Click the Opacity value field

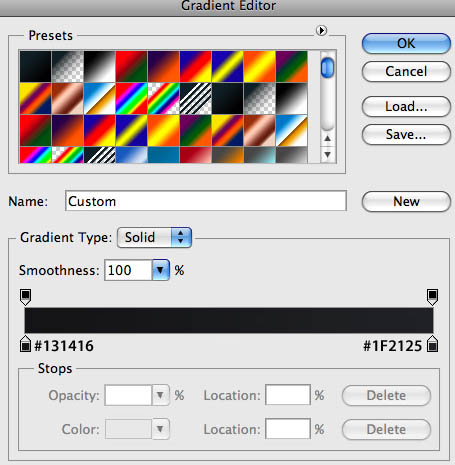point(128,395)
